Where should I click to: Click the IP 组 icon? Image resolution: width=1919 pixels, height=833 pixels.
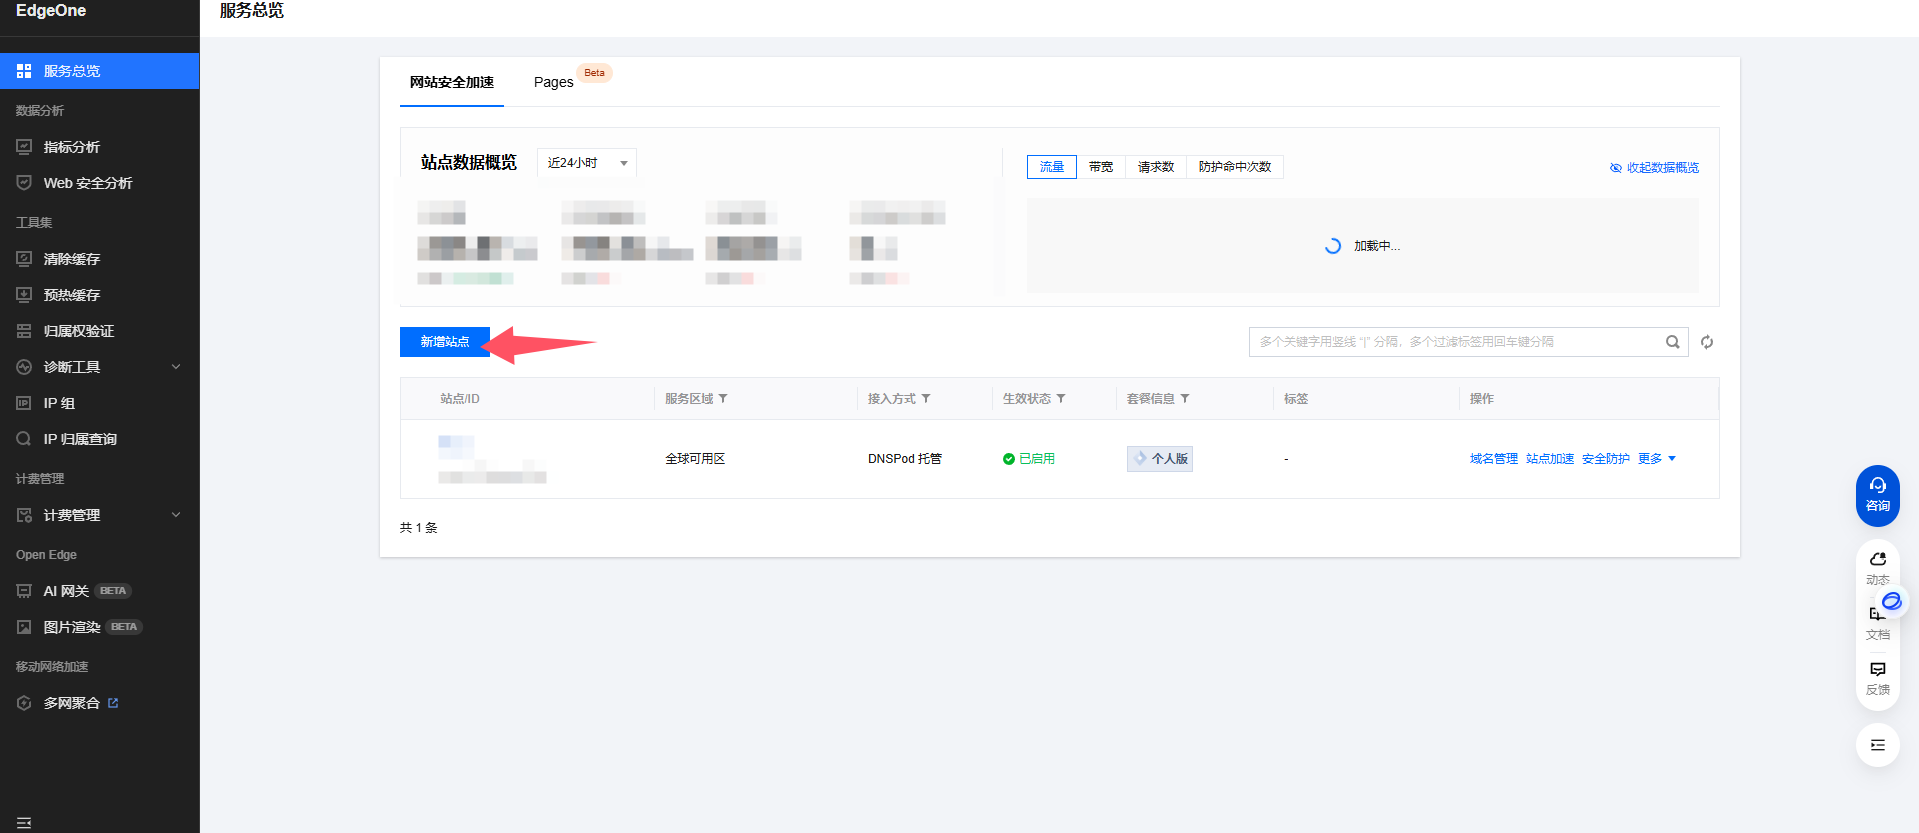point(24,403)
